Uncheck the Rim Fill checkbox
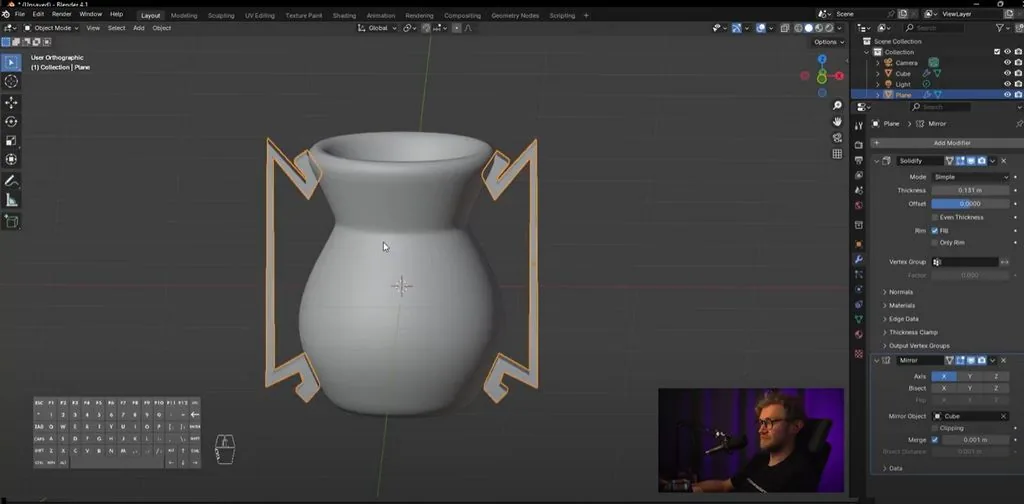1024x504 pixels. tap(935, 230)
